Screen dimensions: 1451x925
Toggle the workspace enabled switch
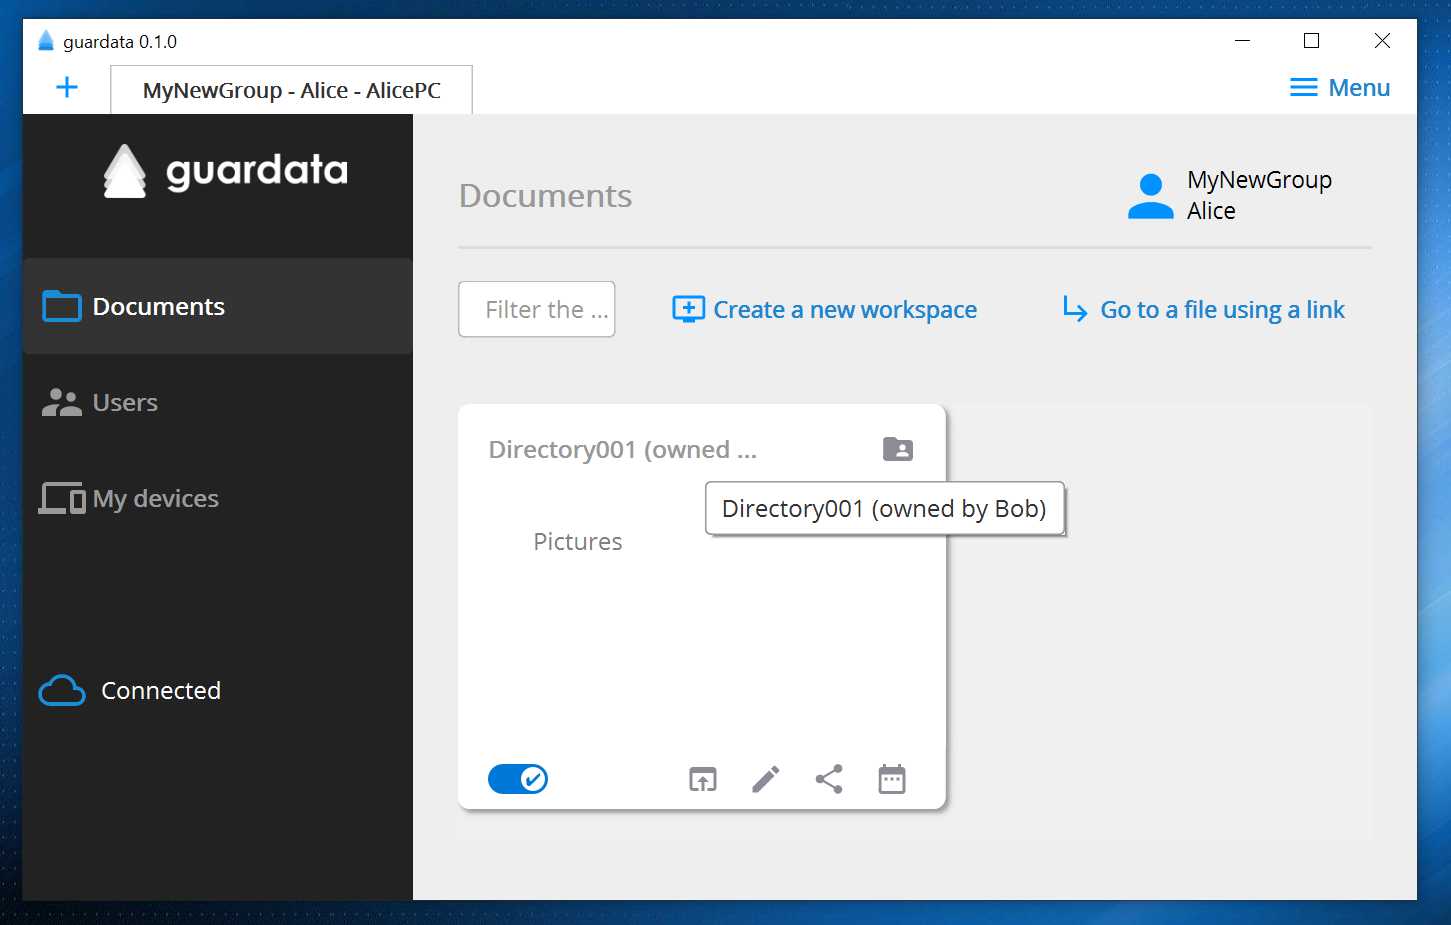coord(517,779)
